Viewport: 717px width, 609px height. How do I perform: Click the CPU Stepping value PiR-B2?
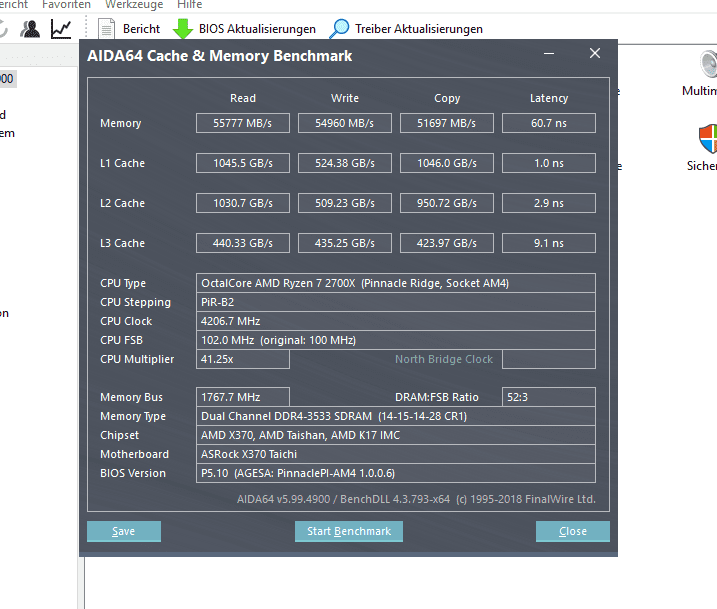click(396, 302)
